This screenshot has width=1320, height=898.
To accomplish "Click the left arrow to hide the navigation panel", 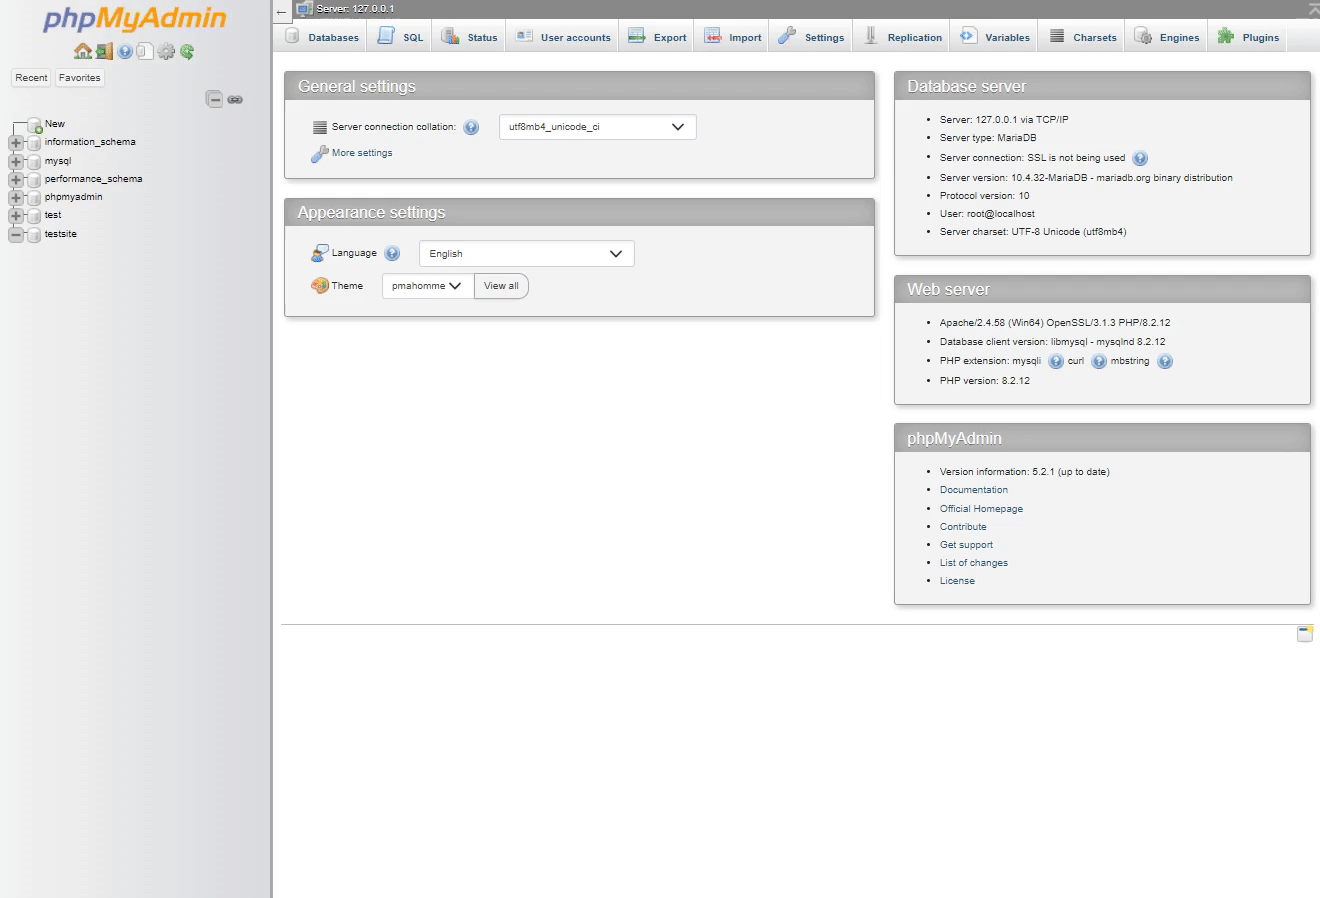I will [x=282, y=11].
